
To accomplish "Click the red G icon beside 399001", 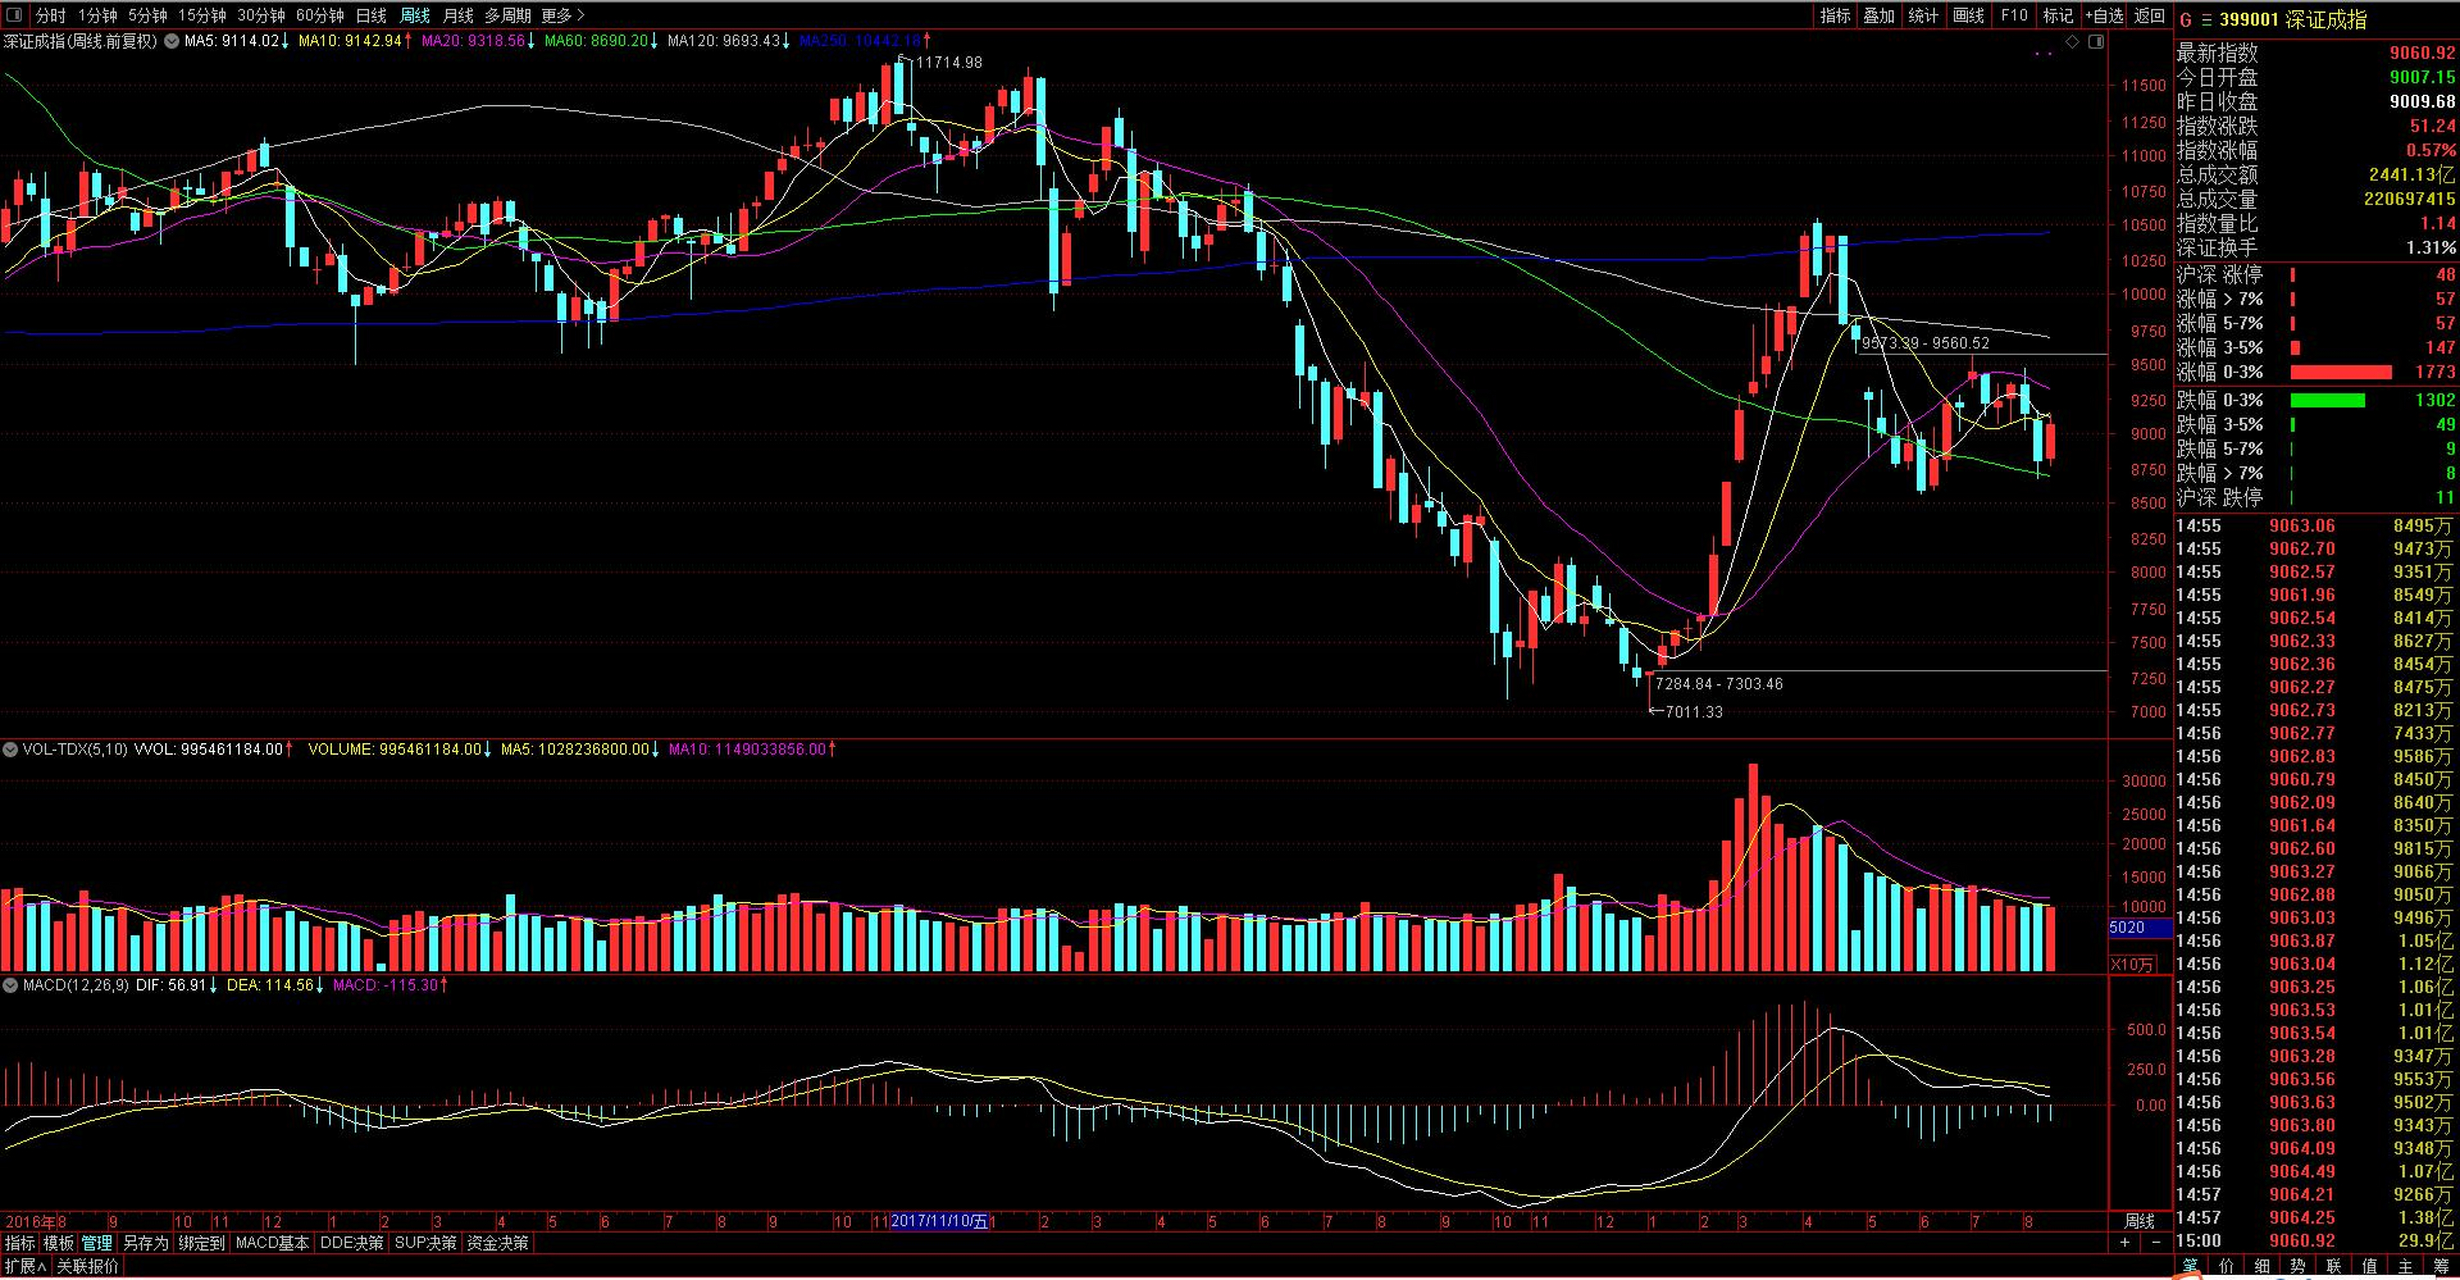I will coord(2185,20).
